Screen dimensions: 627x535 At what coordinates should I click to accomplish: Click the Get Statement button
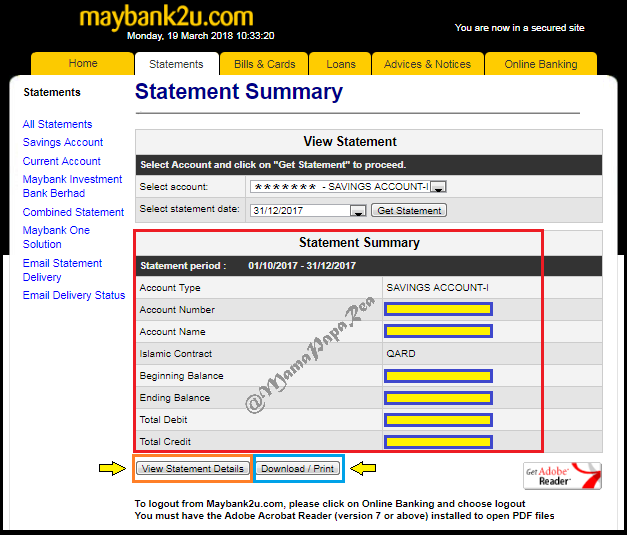[x=409, y=210]
